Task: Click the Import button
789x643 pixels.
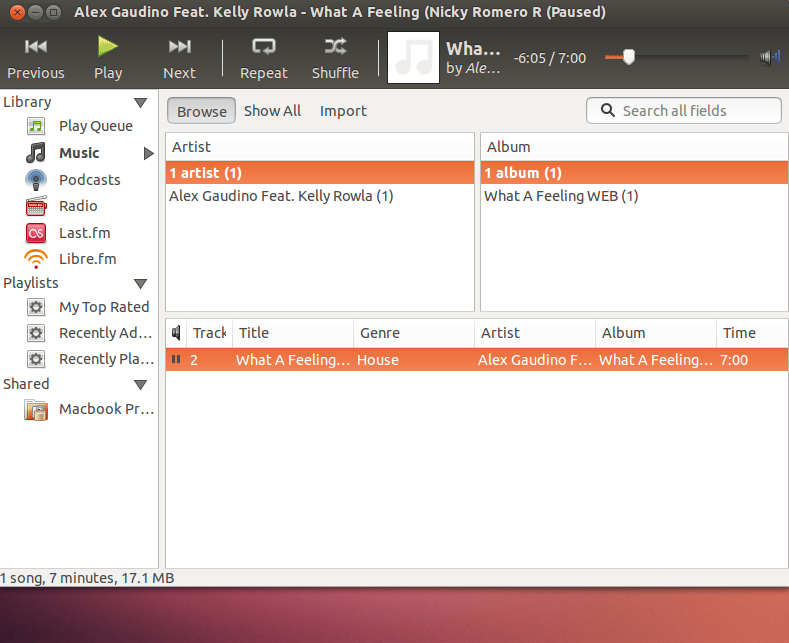Action: click(343, 111)
